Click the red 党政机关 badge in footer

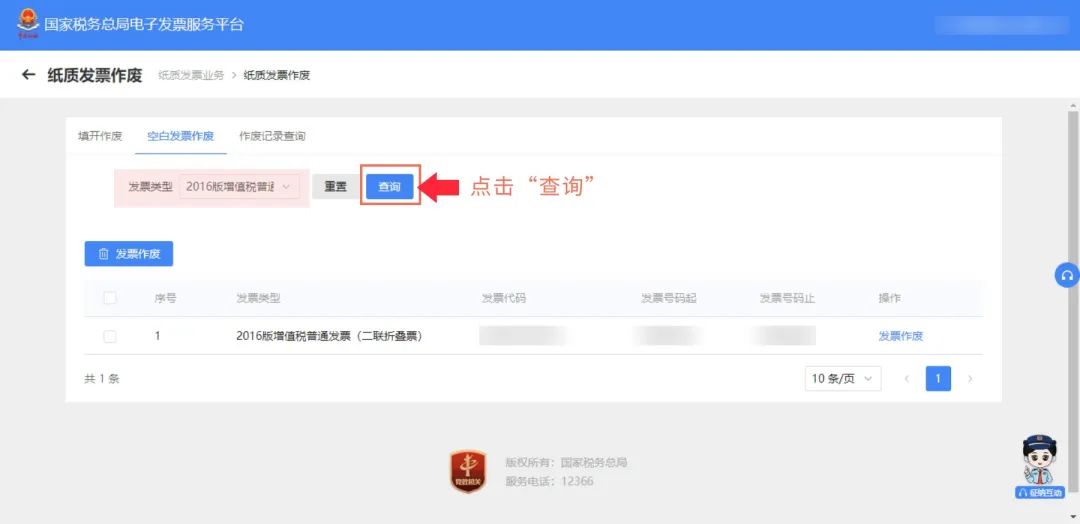pyautogui.click(x=468, y=471)
